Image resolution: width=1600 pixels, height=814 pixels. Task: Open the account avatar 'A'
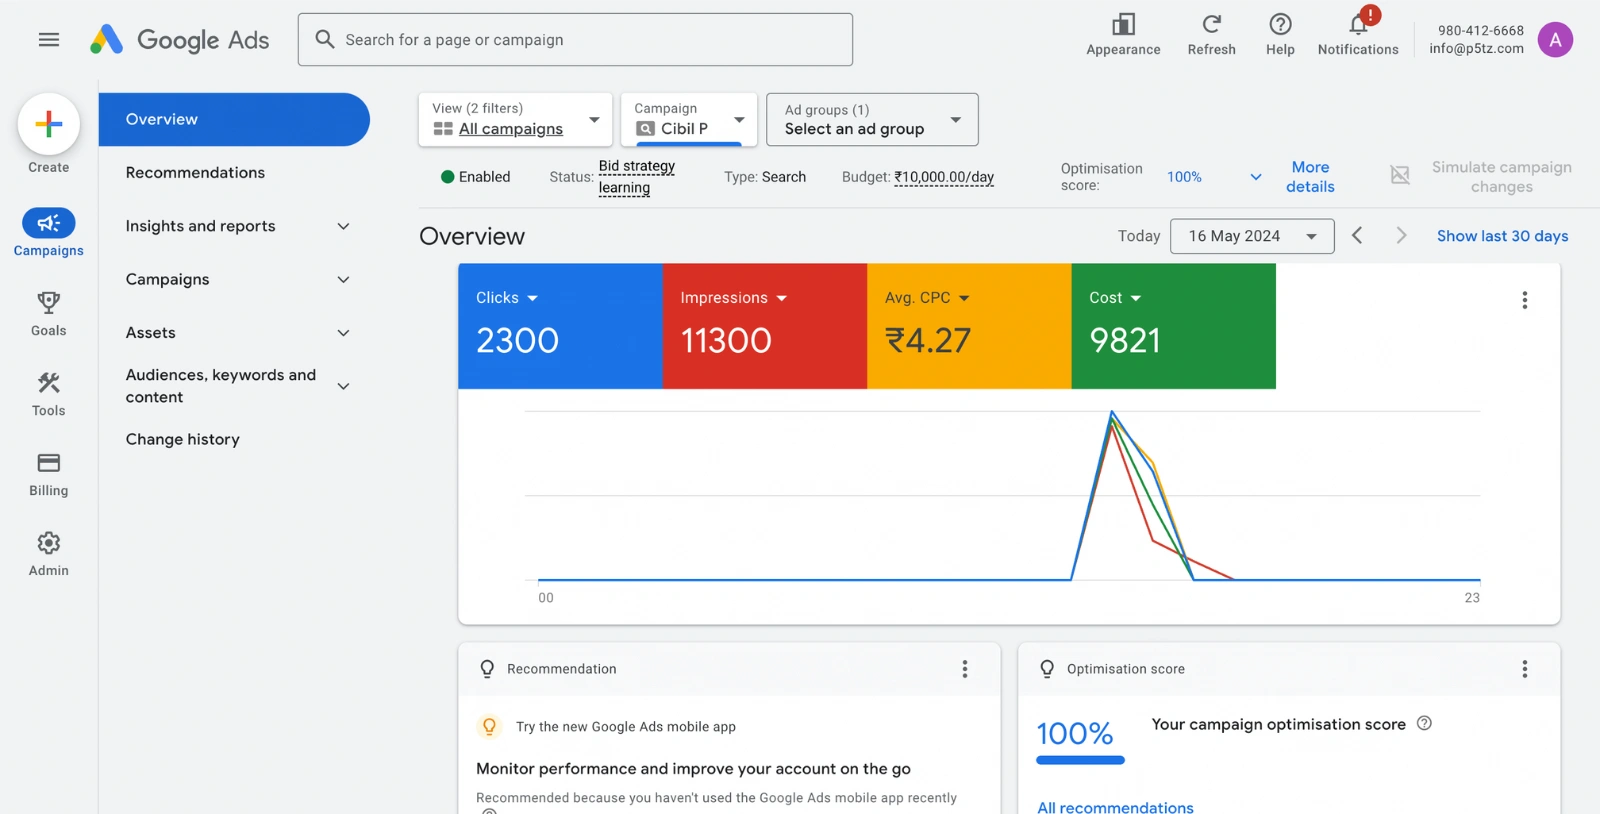click(x=1555, y=40)
